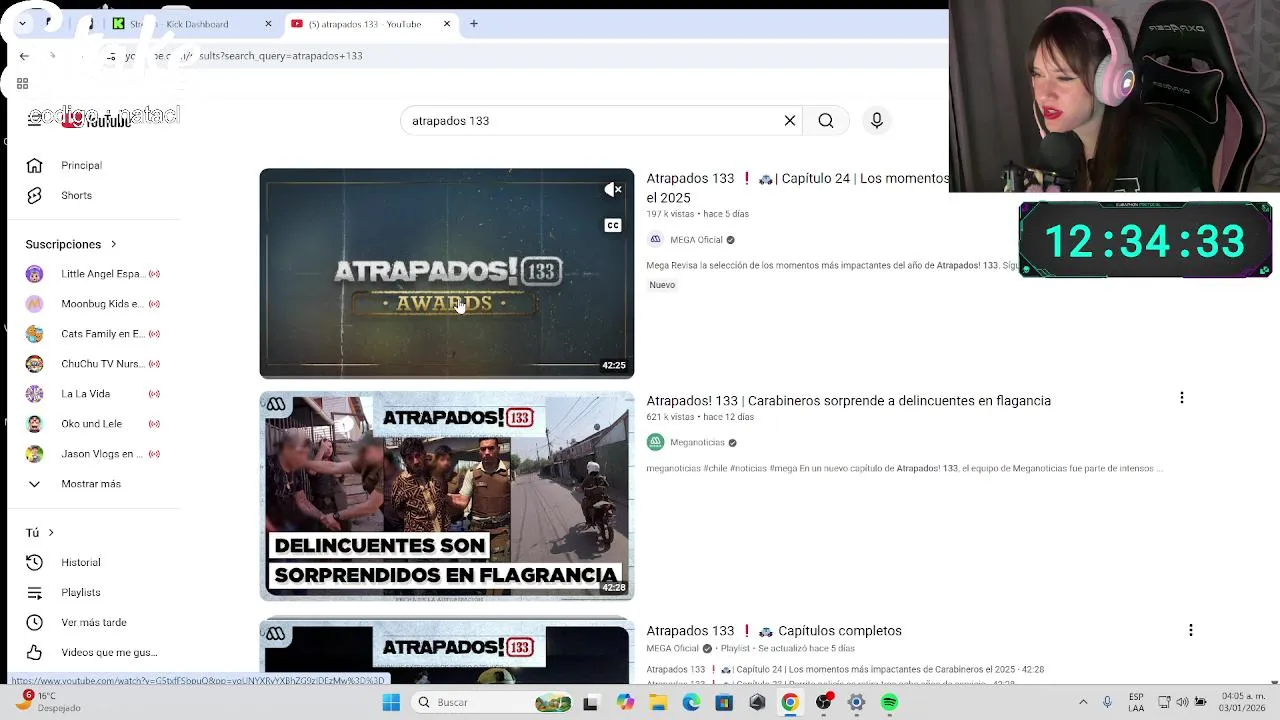Show hidden tray icons chevron
Viewport: 1280px width, 720px height.
(1083, 702)
